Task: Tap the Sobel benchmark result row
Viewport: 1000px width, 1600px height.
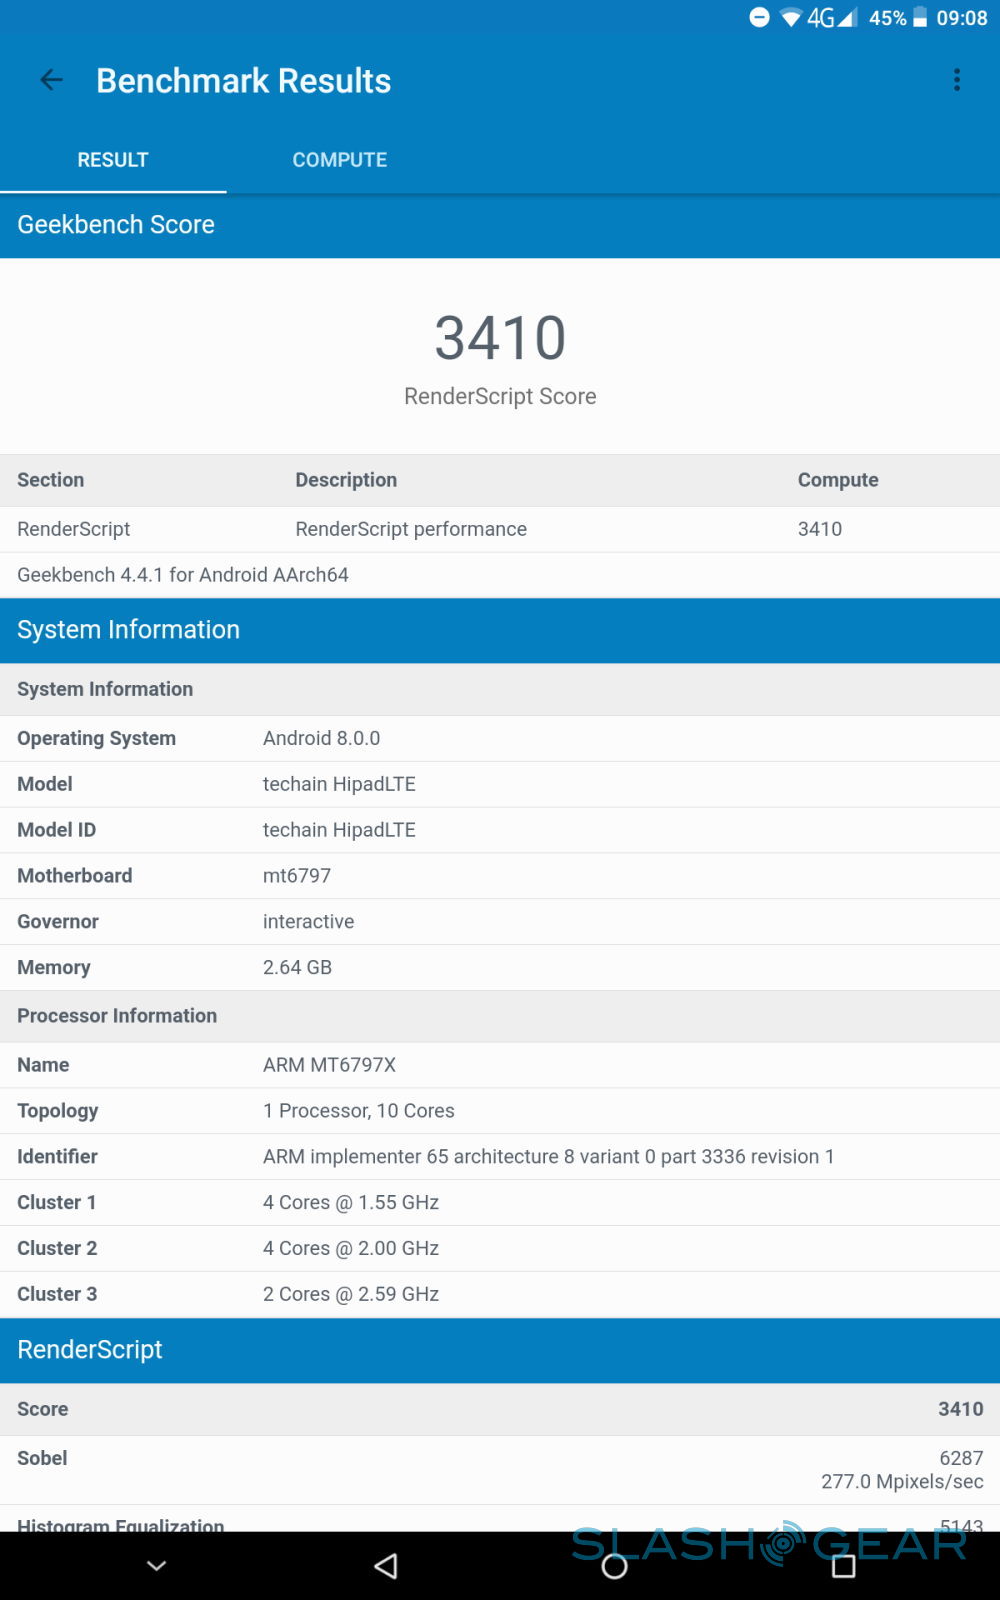Action: 500,1469
